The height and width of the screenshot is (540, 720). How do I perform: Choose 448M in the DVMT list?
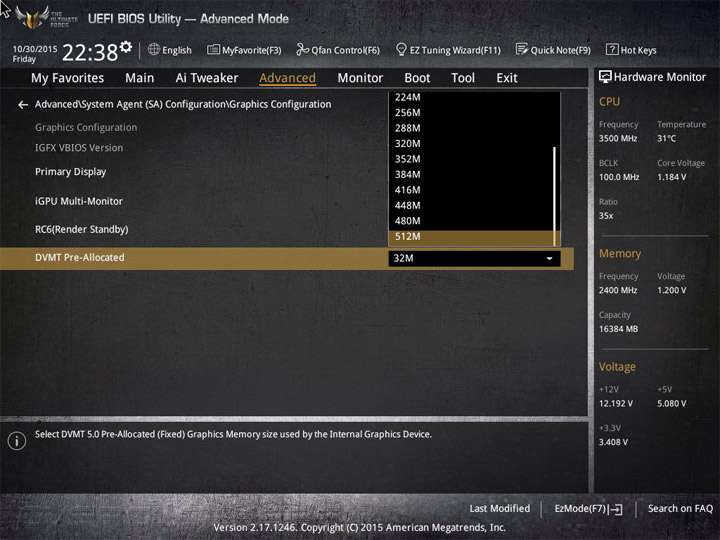471,205
